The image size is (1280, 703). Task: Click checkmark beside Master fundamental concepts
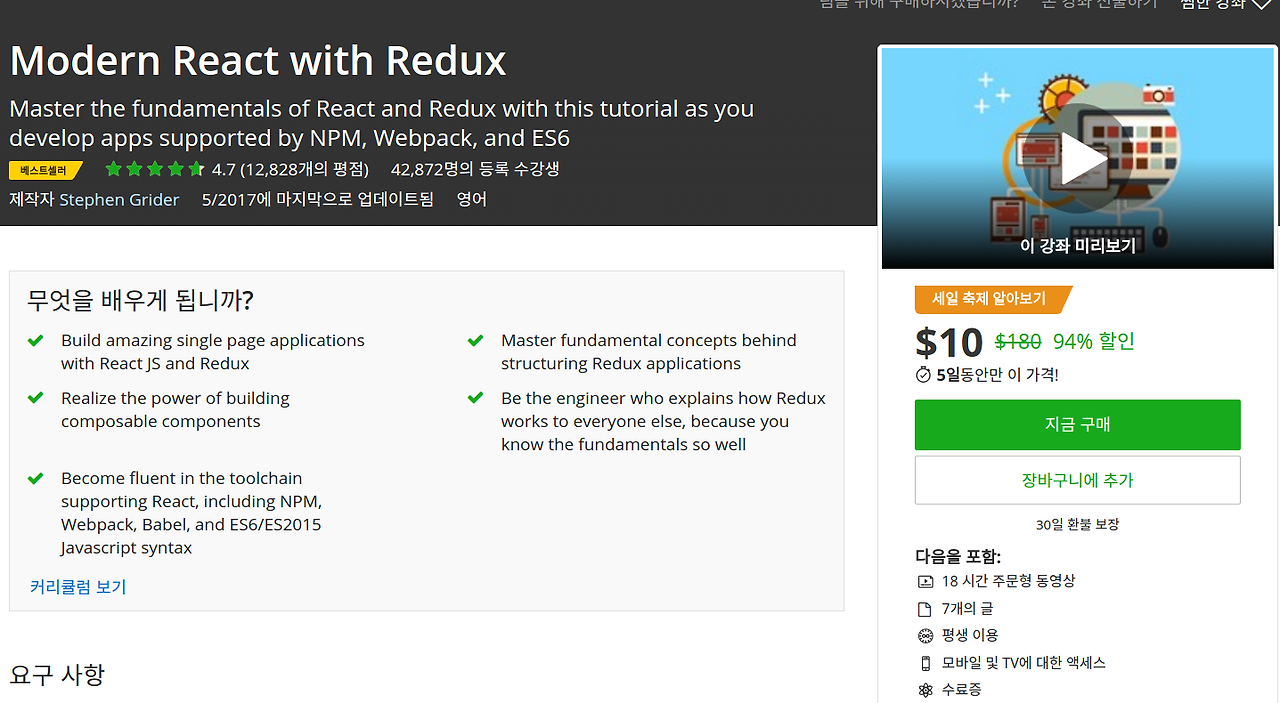[x=476, y=340]
